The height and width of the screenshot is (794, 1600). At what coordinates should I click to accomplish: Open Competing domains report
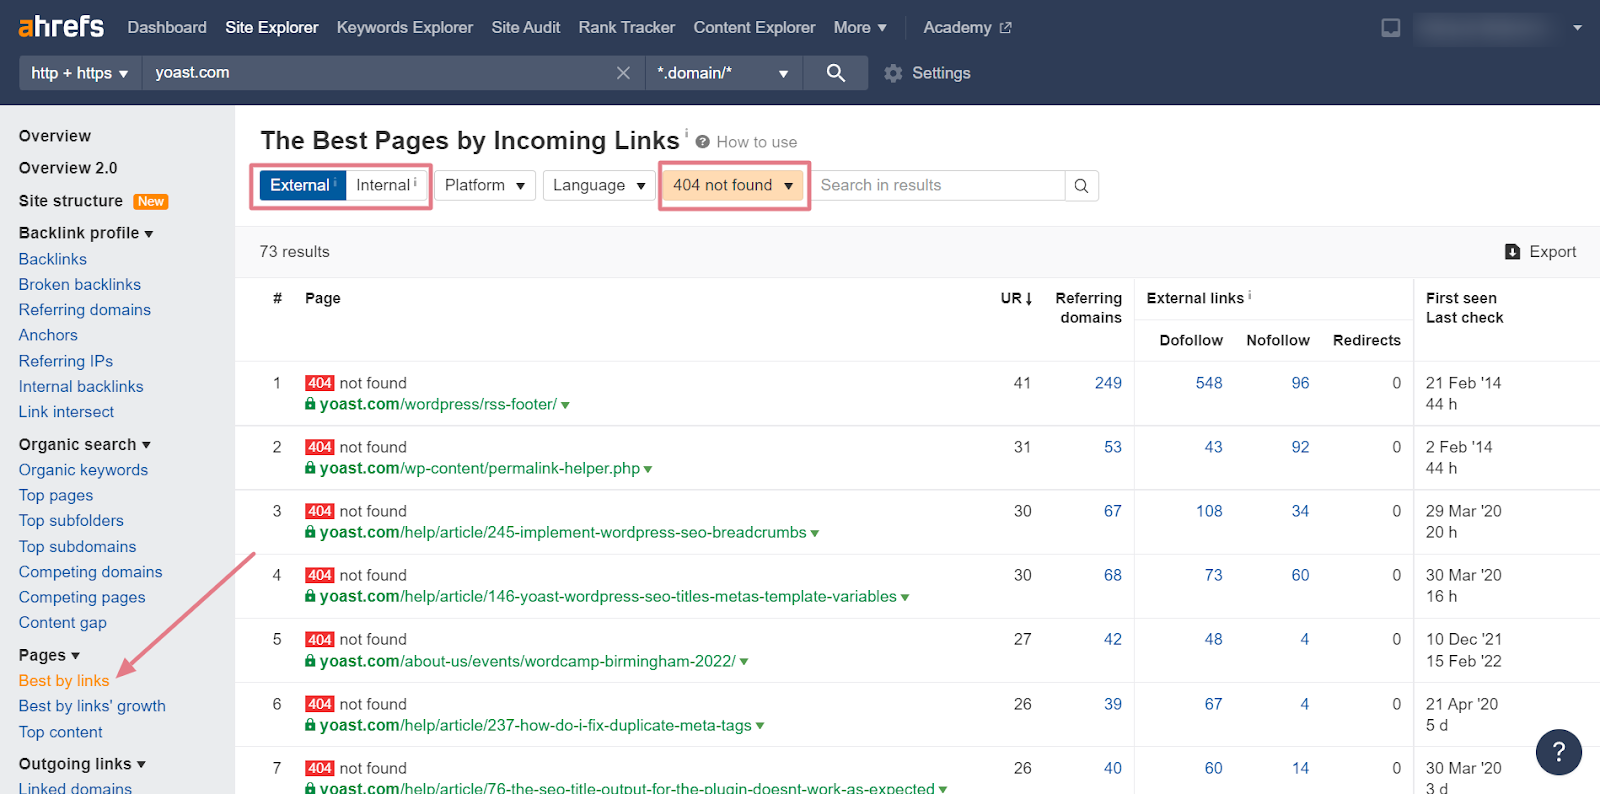coord(90,572)
